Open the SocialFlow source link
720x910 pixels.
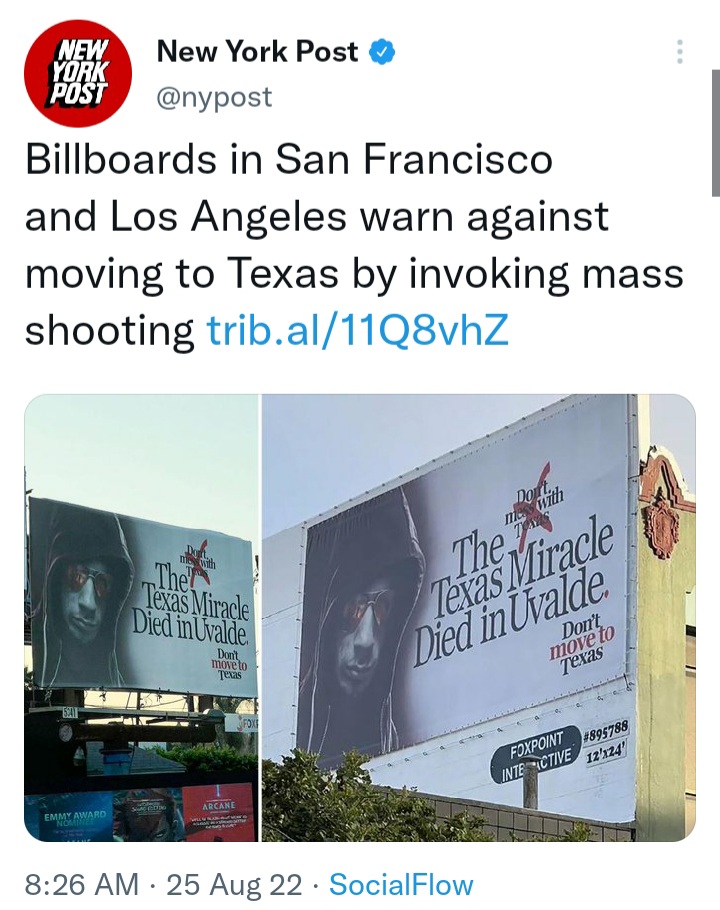[x=401, y=884]
